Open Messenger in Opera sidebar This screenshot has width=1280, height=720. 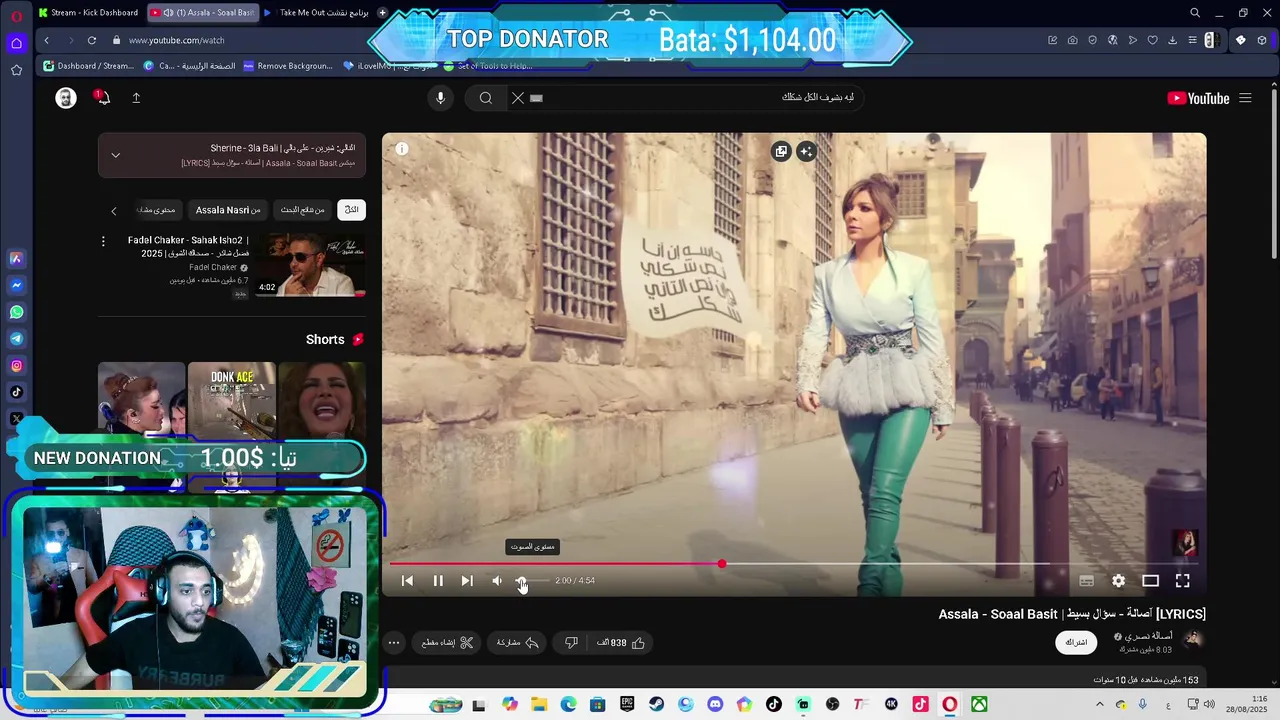16,285
